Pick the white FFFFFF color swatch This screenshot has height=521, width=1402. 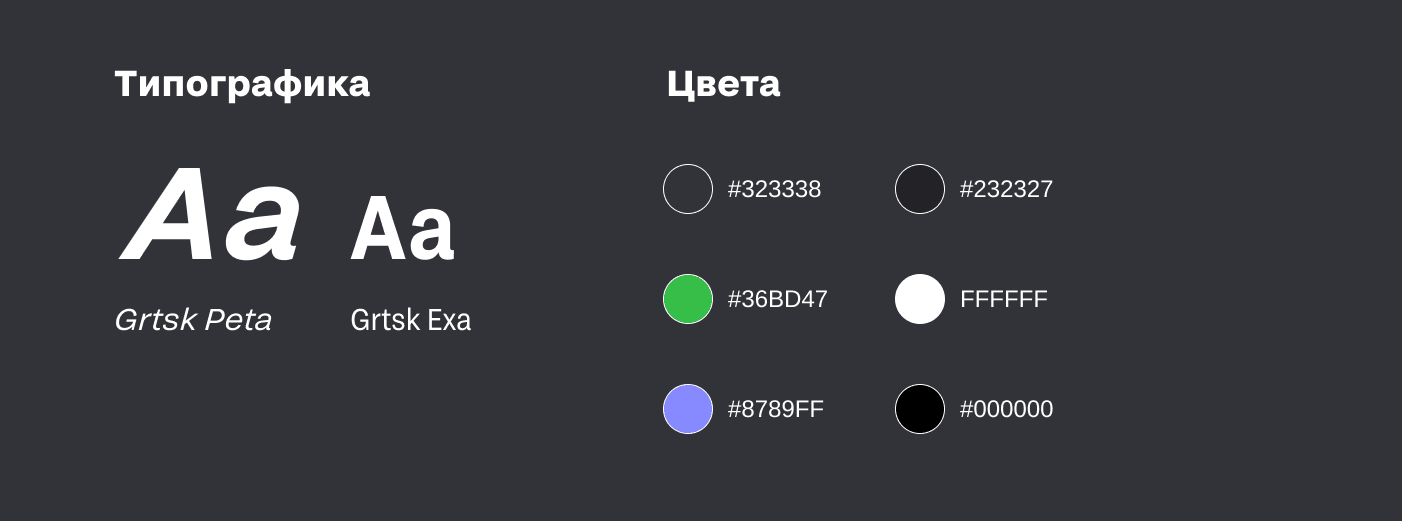920,299
